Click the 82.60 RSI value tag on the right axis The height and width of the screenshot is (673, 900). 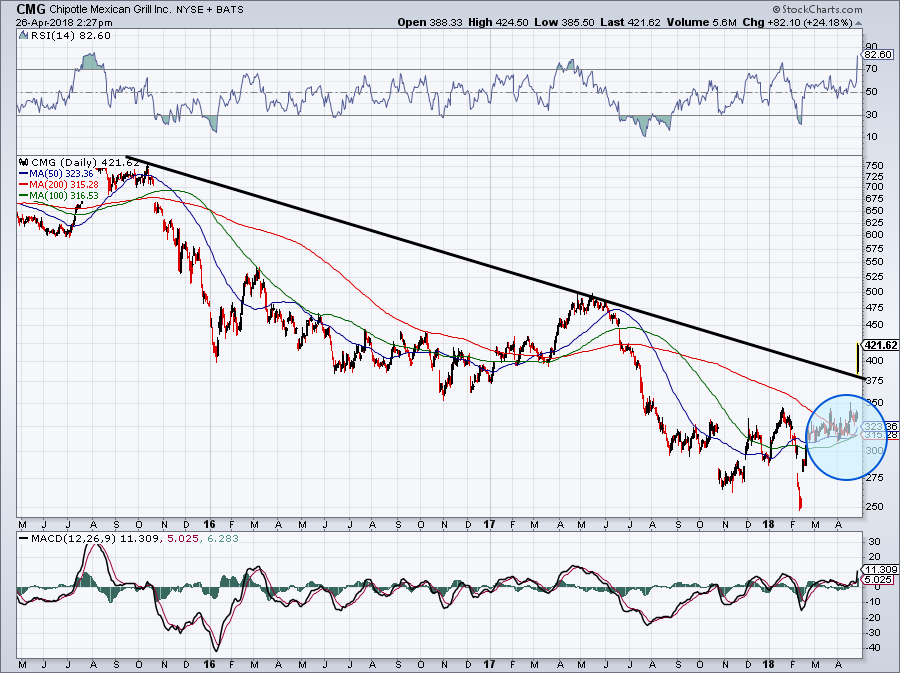pyautogui.click(x=878, y=55)
